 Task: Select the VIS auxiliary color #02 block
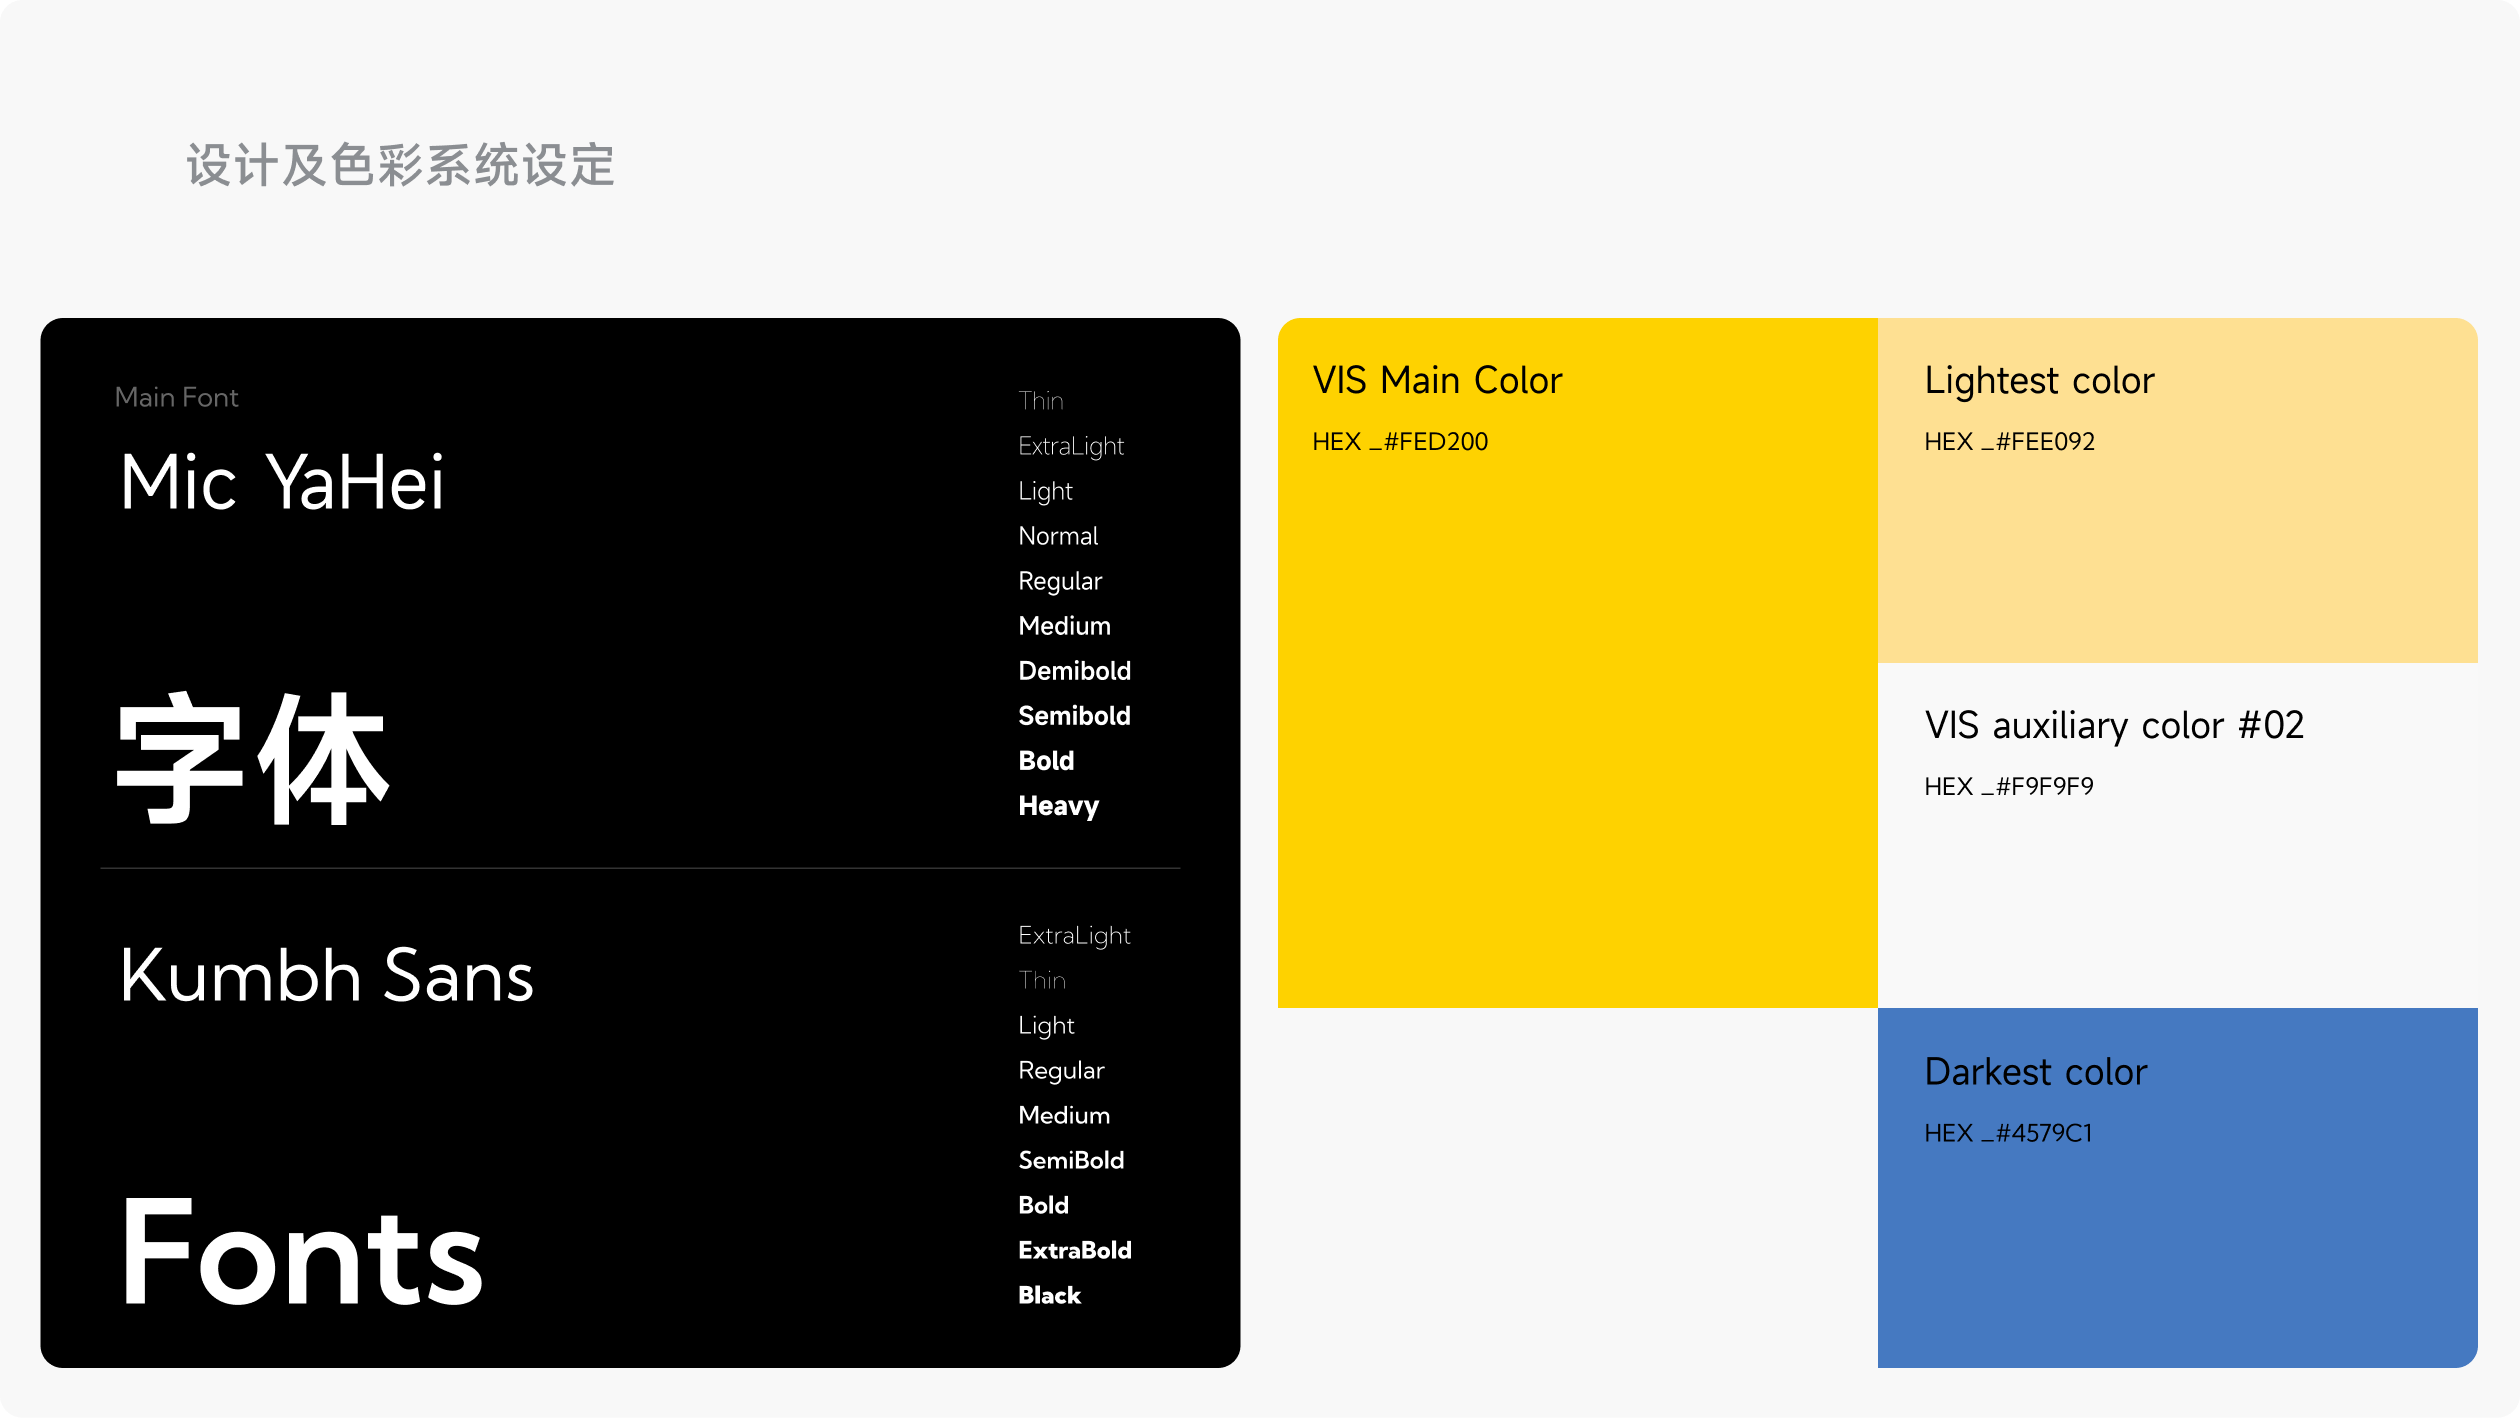tap(2177, 890)
